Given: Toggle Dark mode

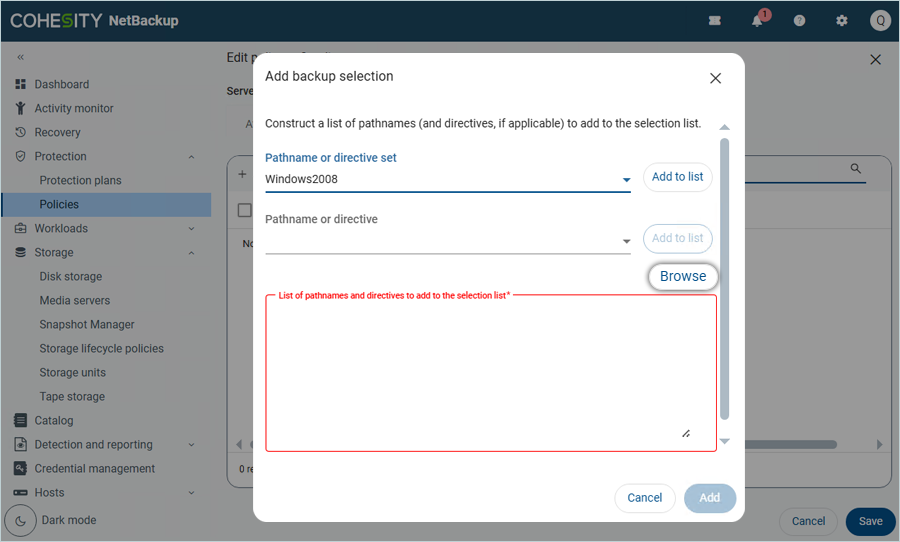Looking at the screenshot, I should [x=20, y=520].
